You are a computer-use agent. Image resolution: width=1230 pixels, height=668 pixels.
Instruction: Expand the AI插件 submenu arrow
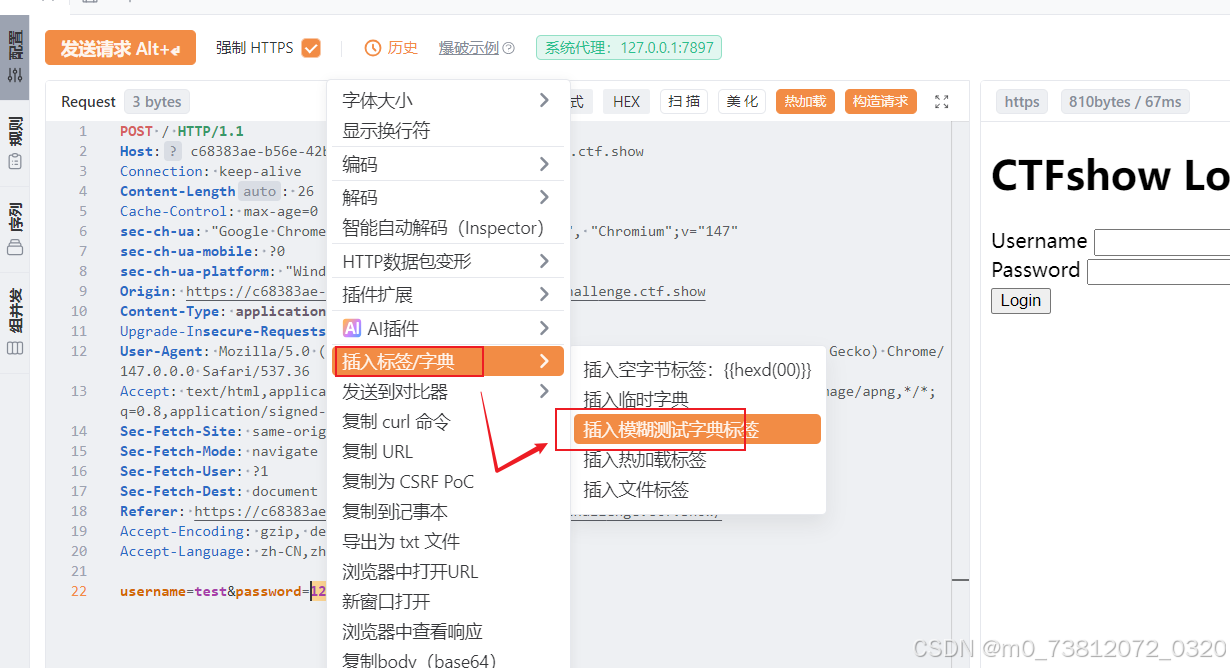tap(544, 328)
